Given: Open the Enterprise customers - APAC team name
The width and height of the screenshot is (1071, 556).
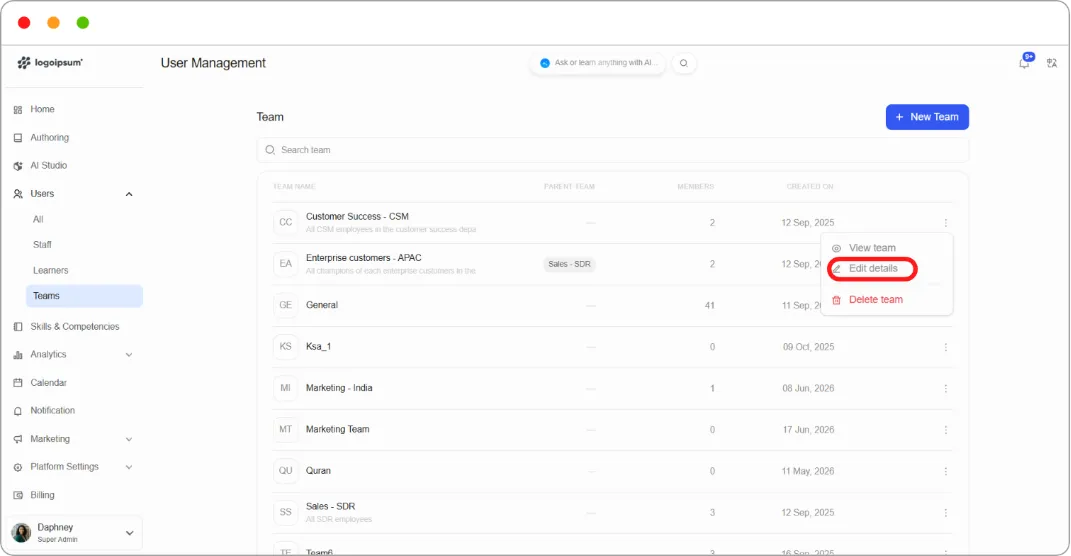Looking at the screenshot, I should [363, 258].
